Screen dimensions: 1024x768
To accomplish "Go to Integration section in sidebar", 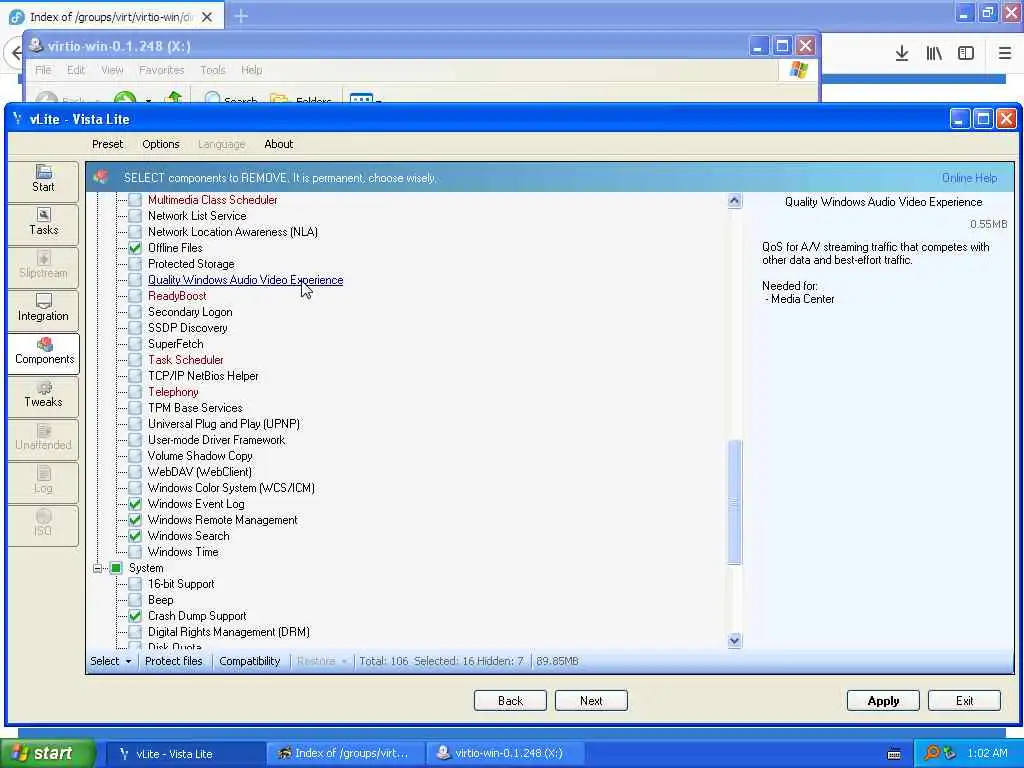I will pyautogui.click(x=43, y=309).
